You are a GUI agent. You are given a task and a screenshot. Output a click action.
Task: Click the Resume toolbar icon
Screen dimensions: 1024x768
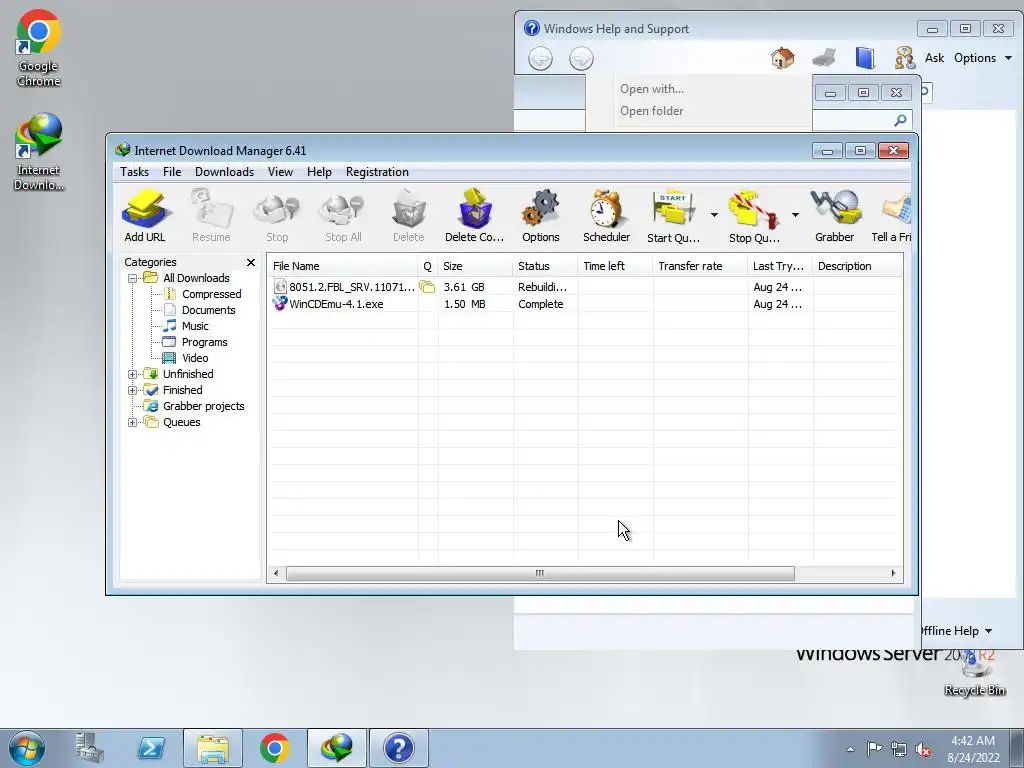pyautogui.click(x=211, y=216)
